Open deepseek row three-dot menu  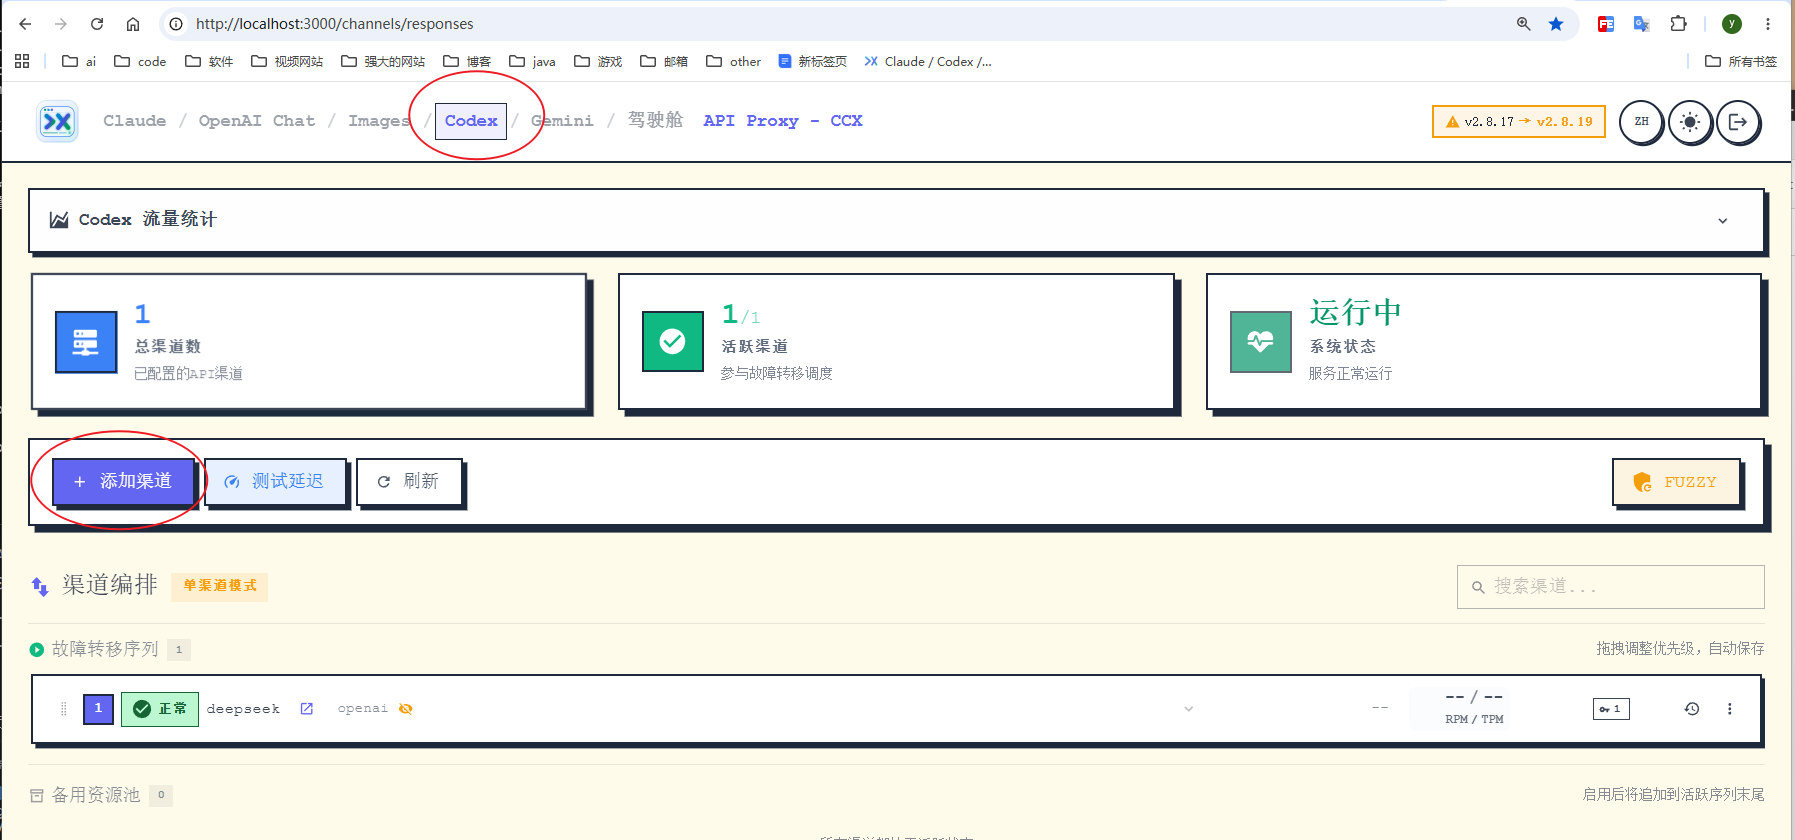point(1730,709)
